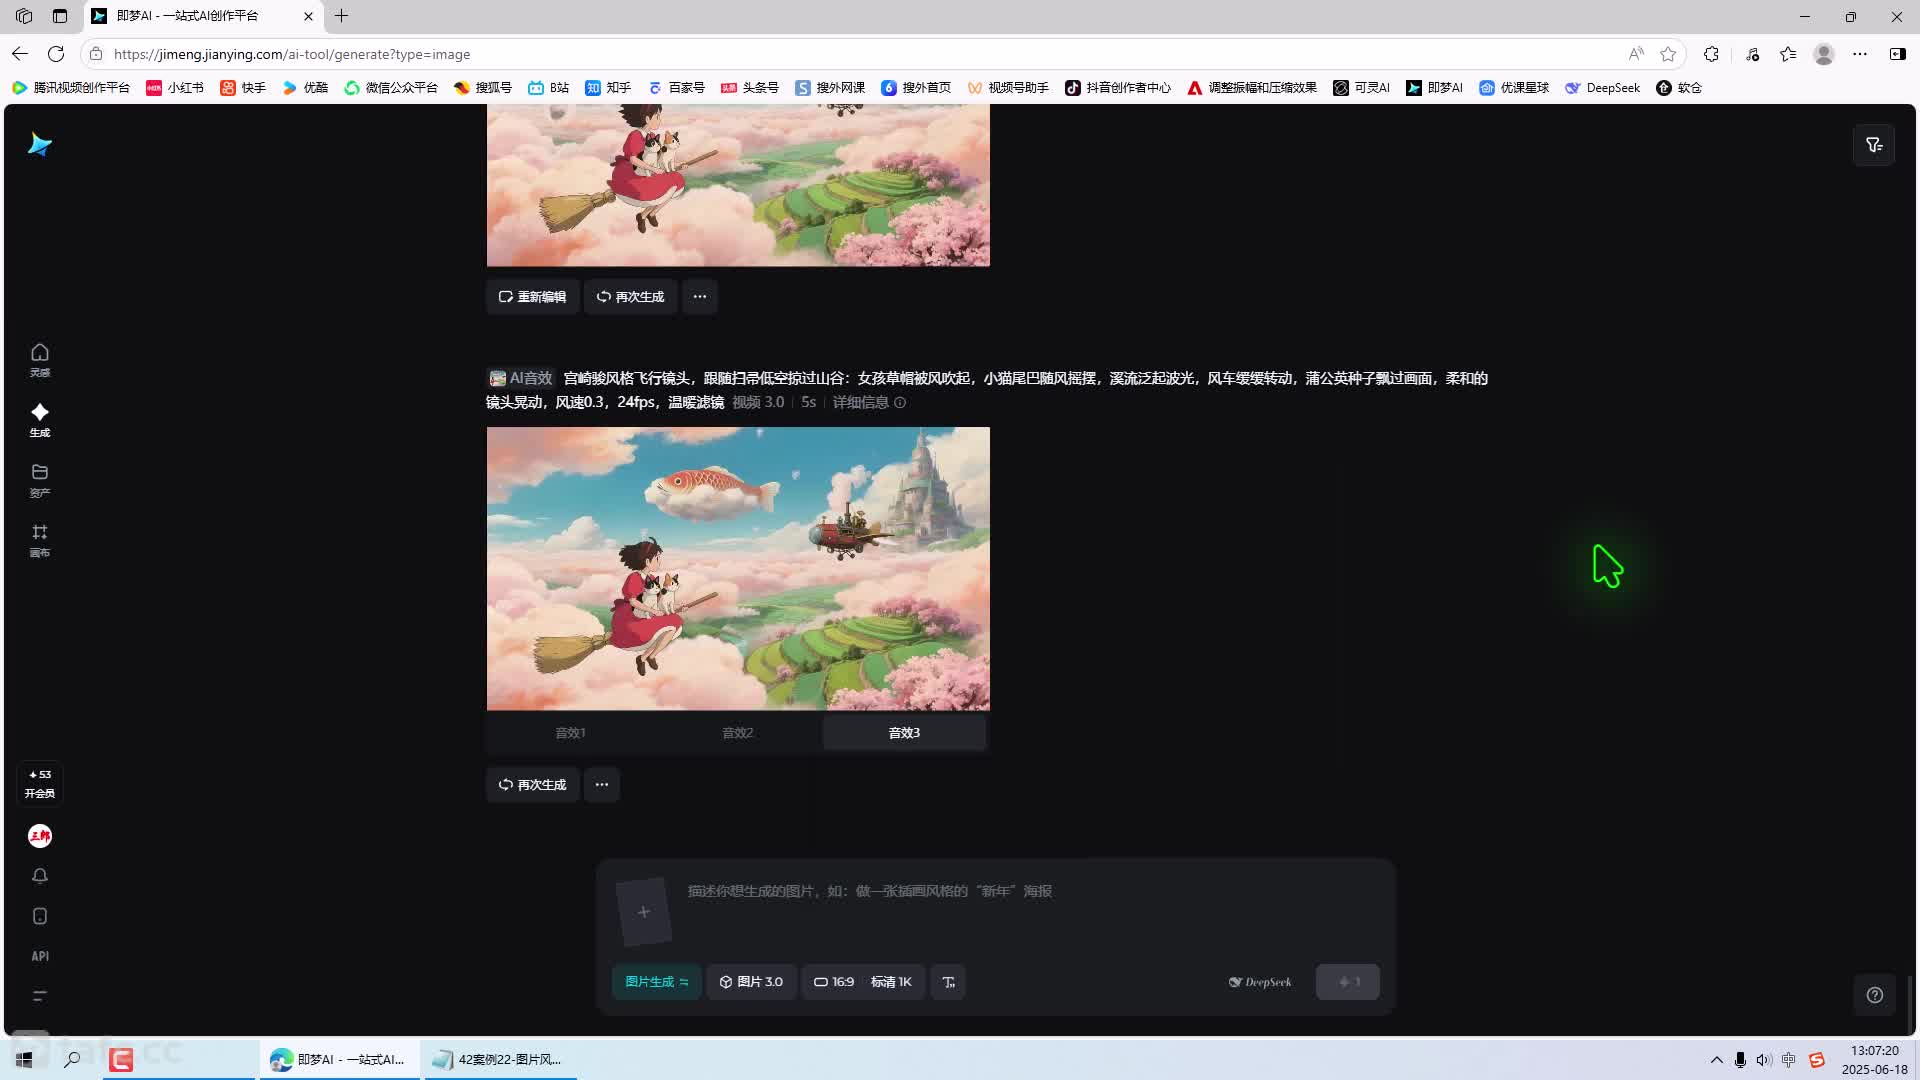Image resolution: width=1920 pixels, height=1080 pixels.
Task: Open the 图片 3.0 model selector
Action: pos(751,982)
